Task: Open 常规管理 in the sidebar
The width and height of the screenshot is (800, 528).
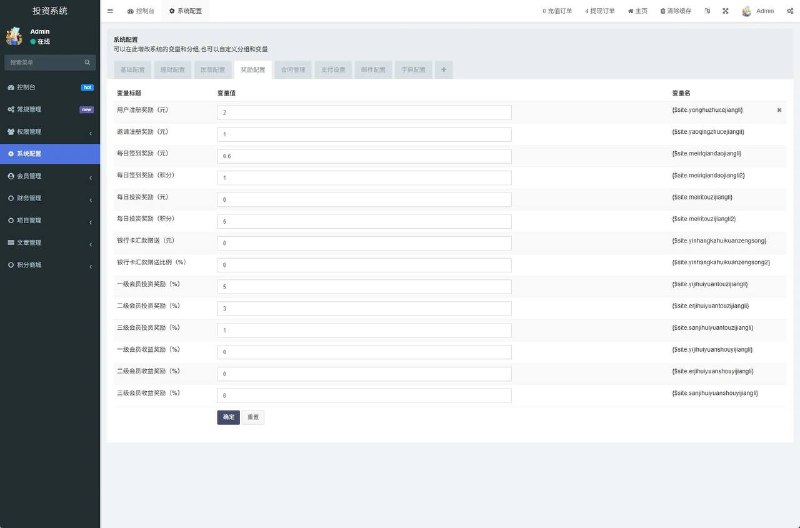Action: tap(50, 109)
